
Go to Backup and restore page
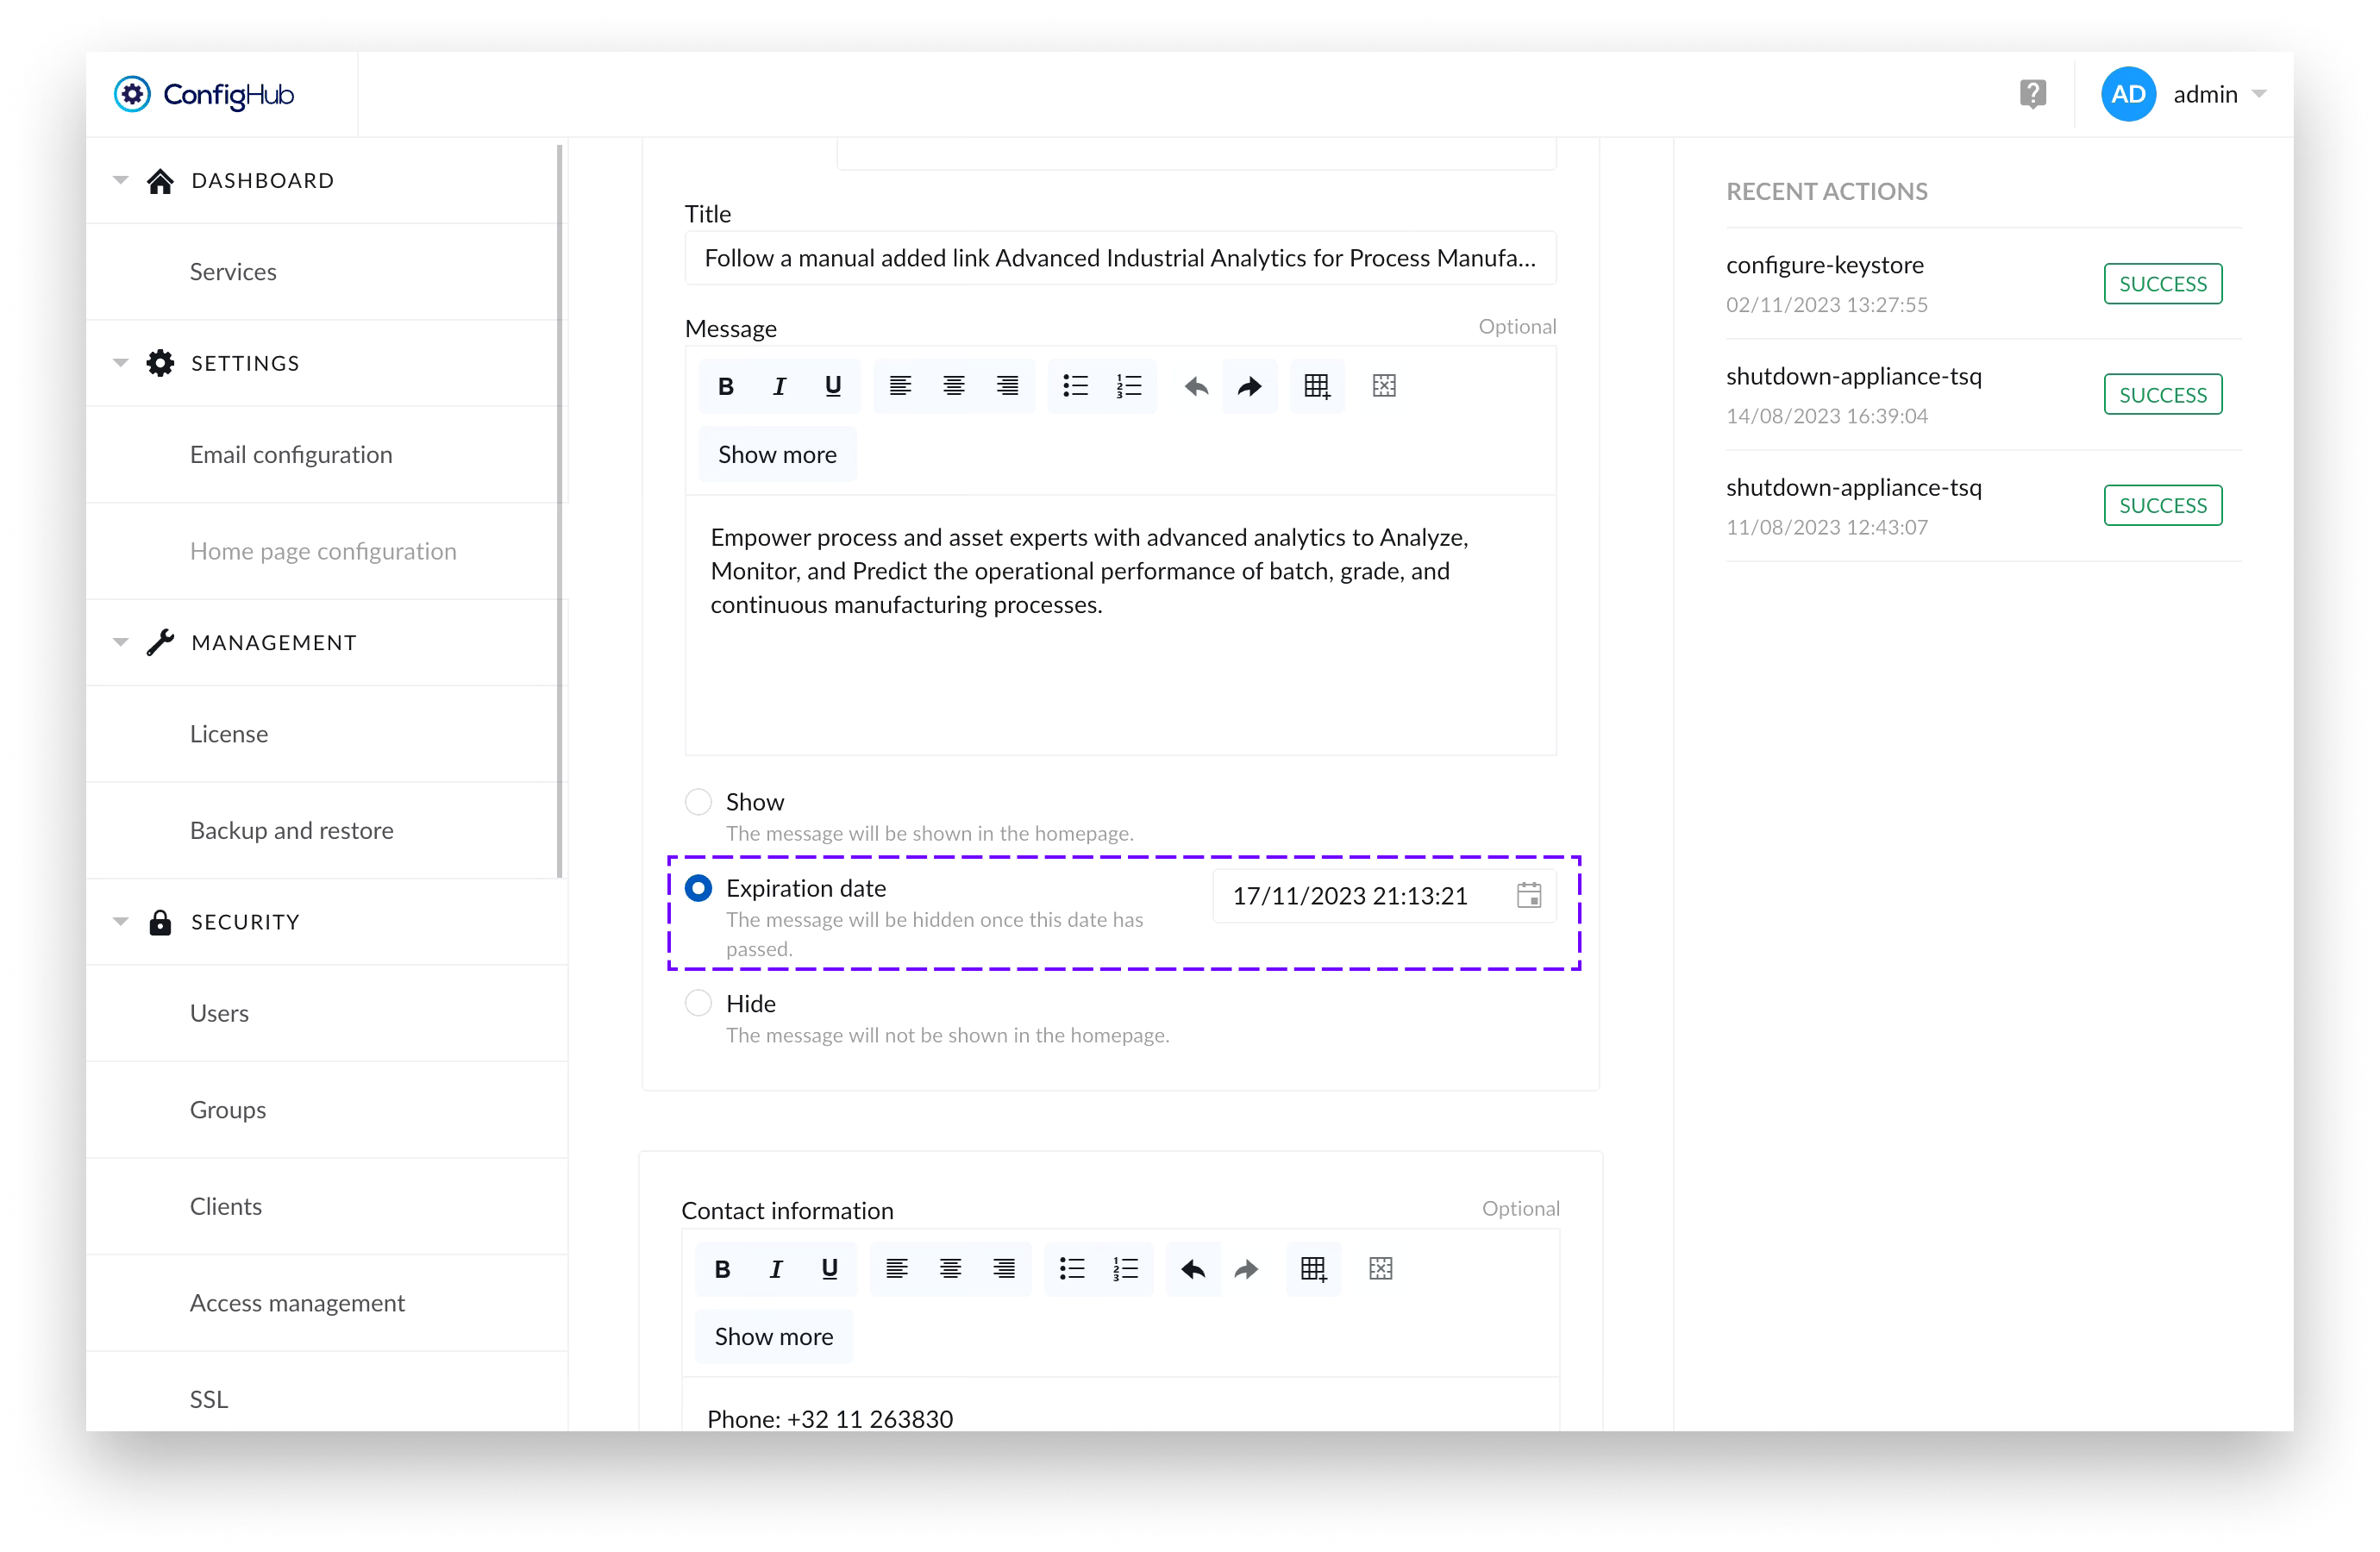point(291,830)
